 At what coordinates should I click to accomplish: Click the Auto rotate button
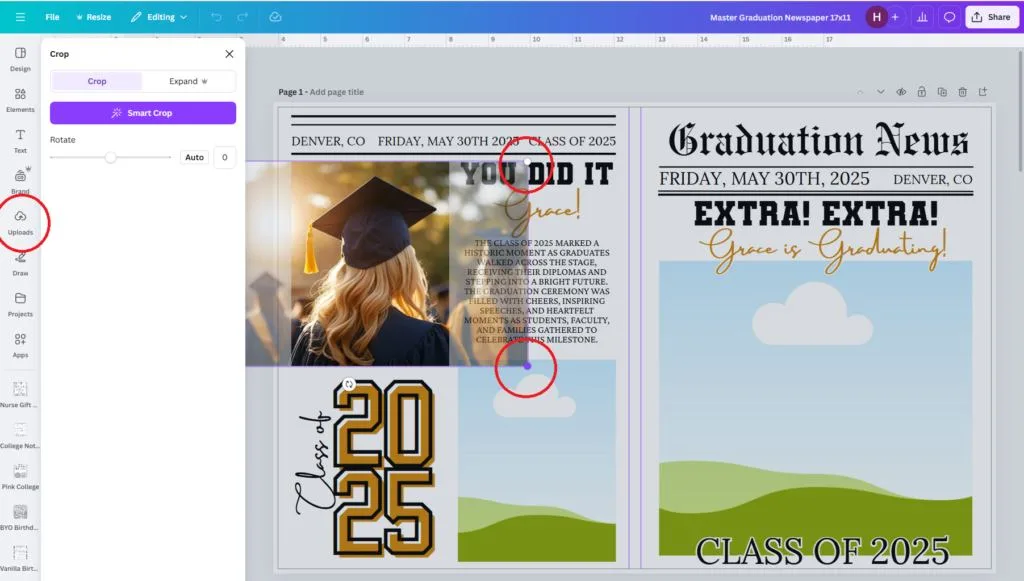[194, 157]
